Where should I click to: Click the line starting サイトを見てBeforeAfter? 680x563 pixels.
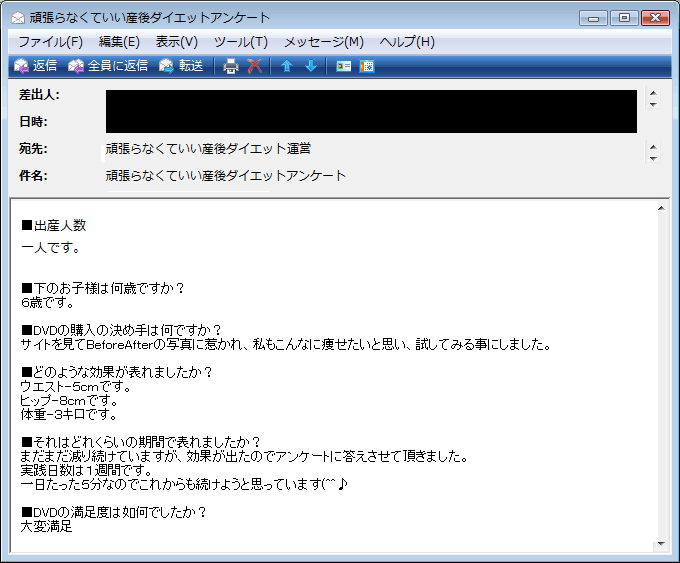click(x=286, y=344)
